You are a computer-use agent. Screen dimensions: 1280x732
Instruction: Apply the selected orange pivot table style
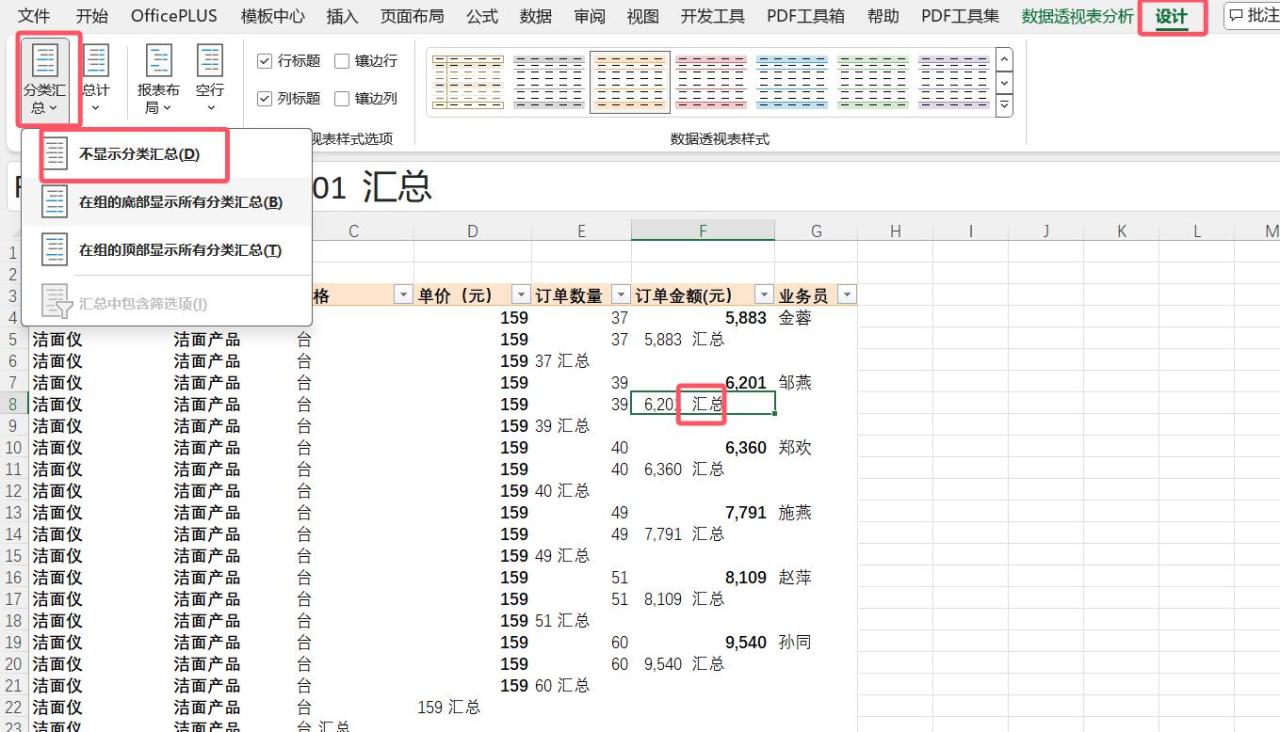(630, 82)
